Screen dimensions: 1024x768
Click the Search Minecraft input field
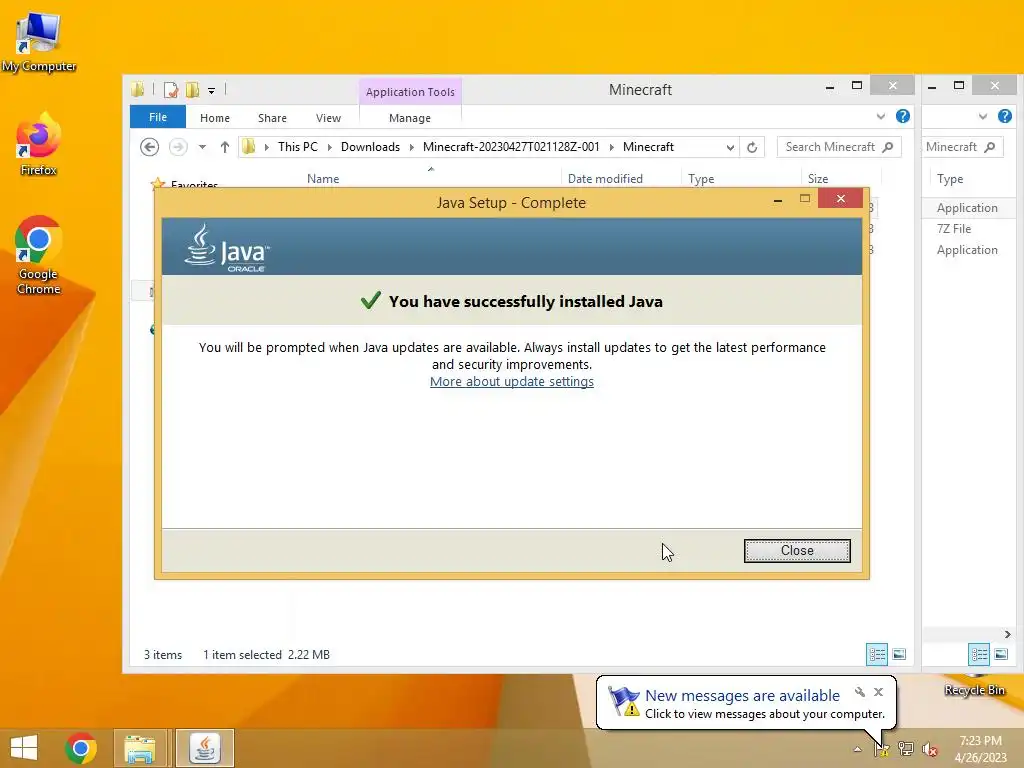click(839, 147)
